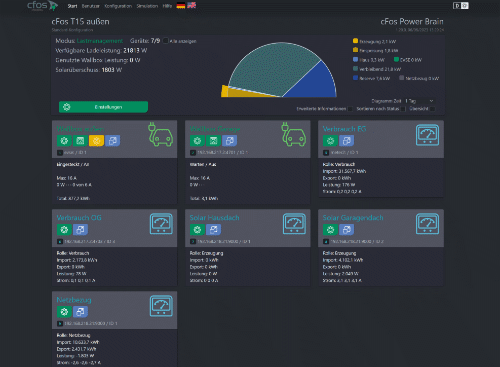Screen dimensions: 500x367
Task: Click the blue copy icon of Solar Hausdach
Action: [x=213, y=230]
